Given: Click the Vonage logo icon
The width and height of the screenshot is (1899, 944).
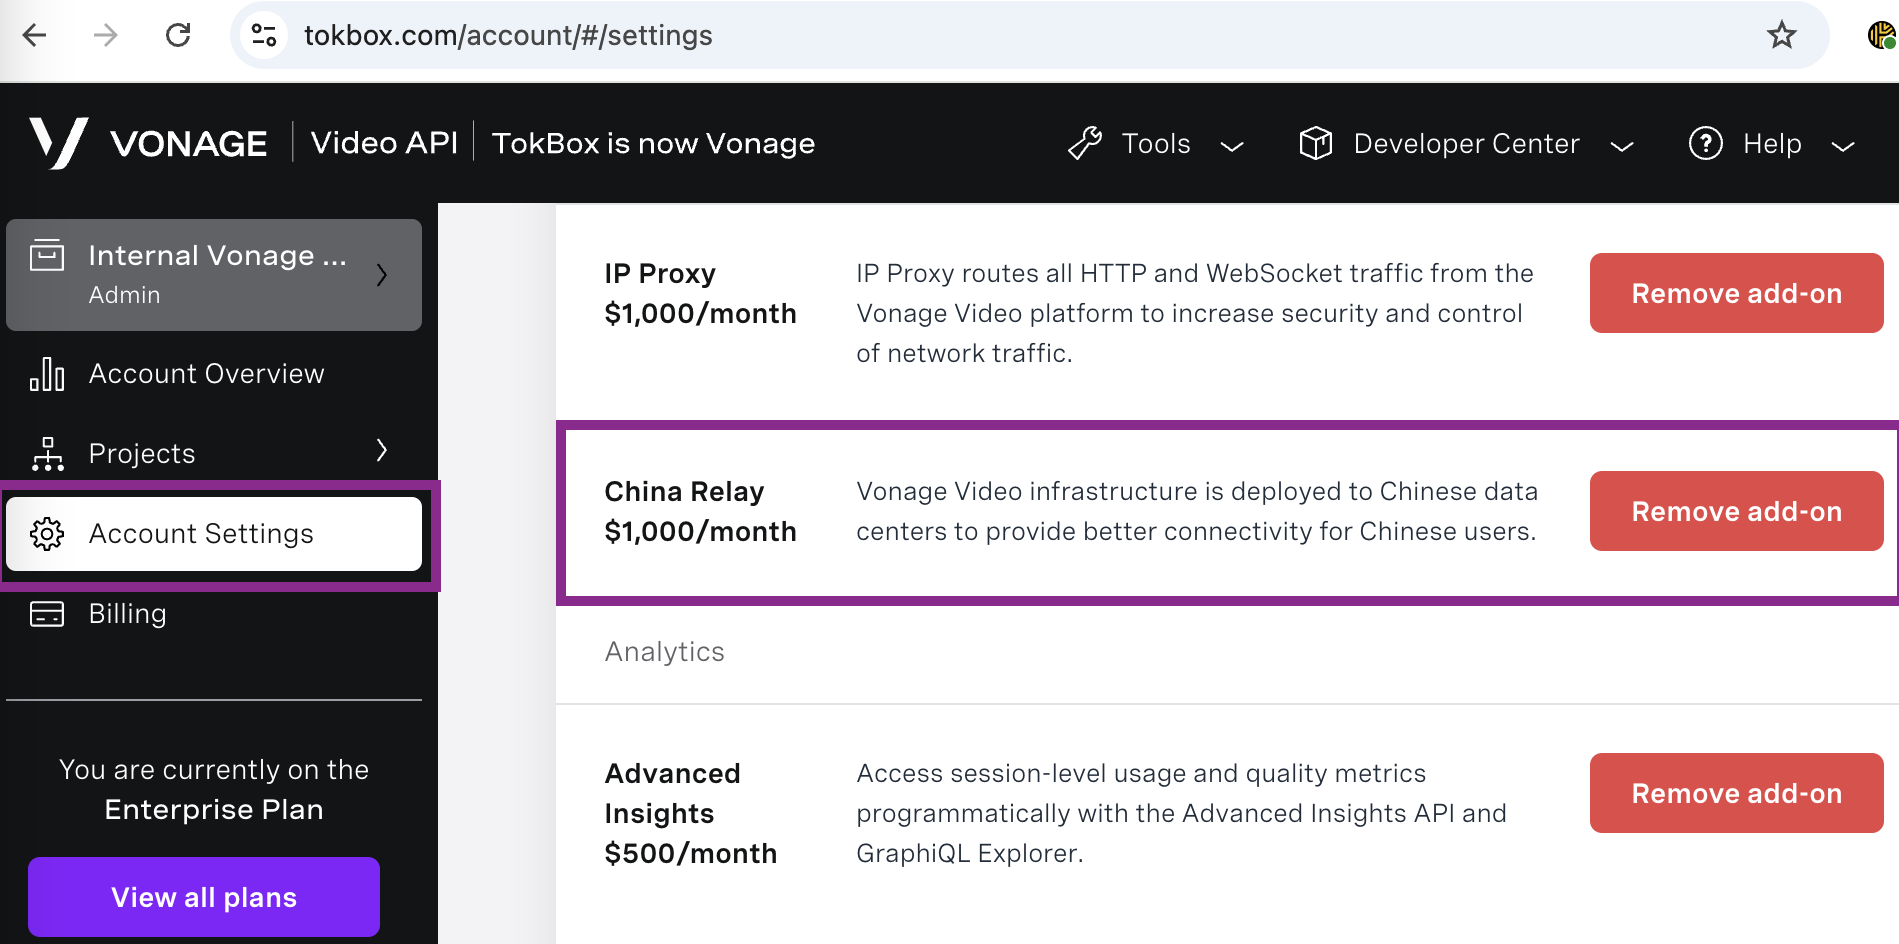Looking at the screenshot, I should (59, 143).
